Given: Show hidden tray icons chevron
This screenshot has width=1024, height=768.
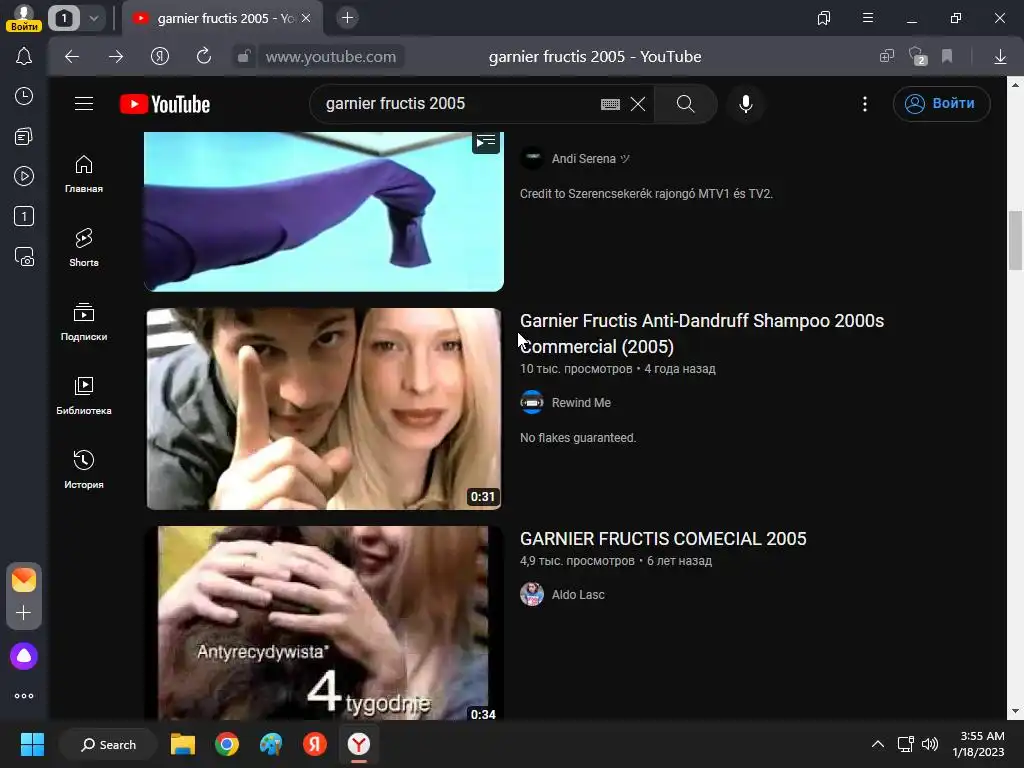Looking at the screenshot, I should click(878, 744).
